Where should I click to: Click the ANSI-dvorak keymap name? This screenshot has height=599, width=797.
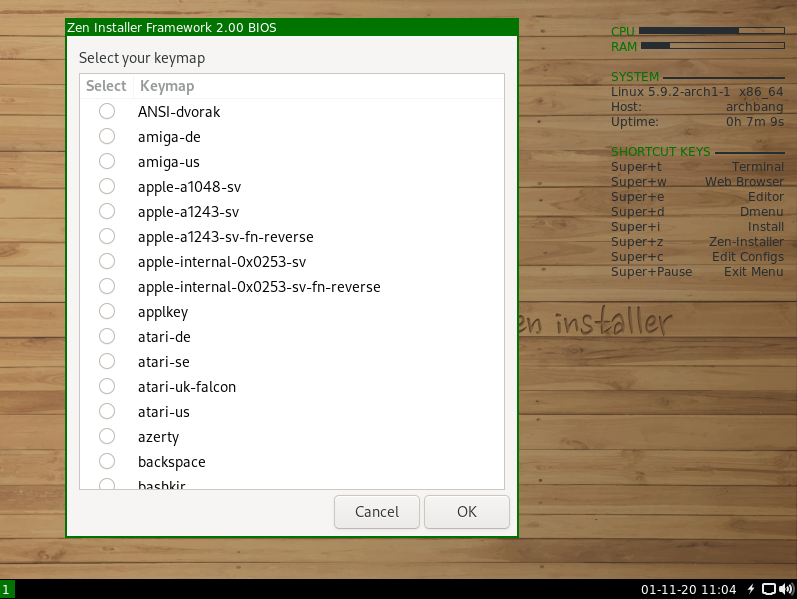(179, 112)
